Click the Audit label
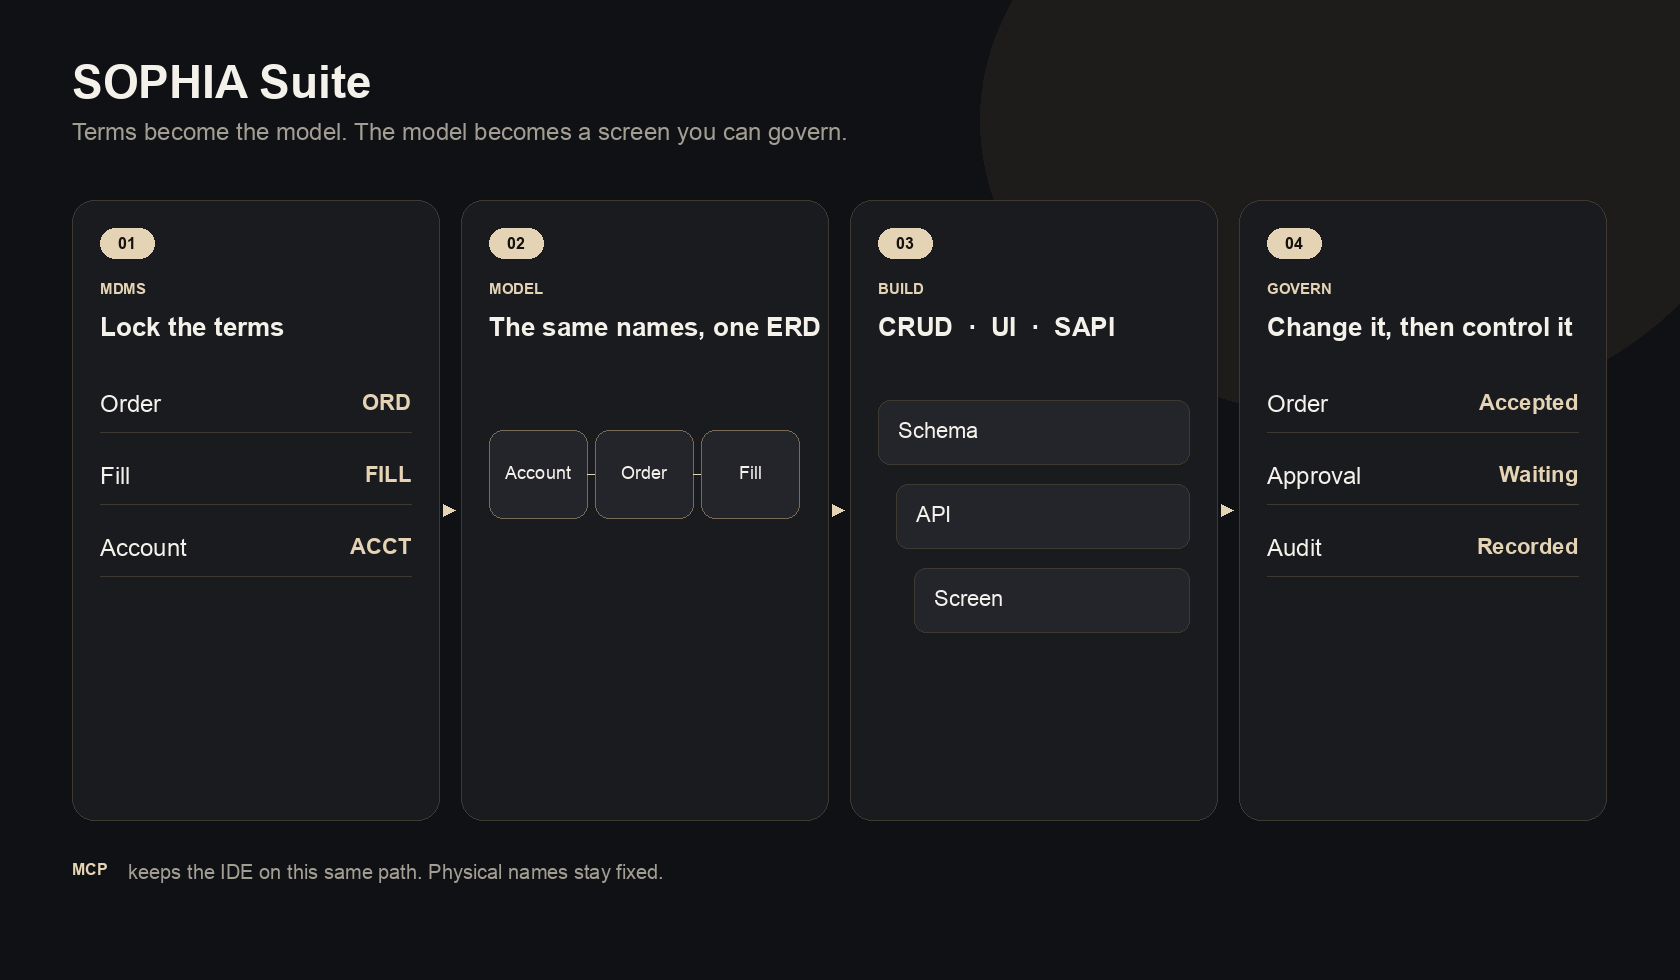Image resolution: width=1680 pixels, height=980 pixels. click(1294, 548)
